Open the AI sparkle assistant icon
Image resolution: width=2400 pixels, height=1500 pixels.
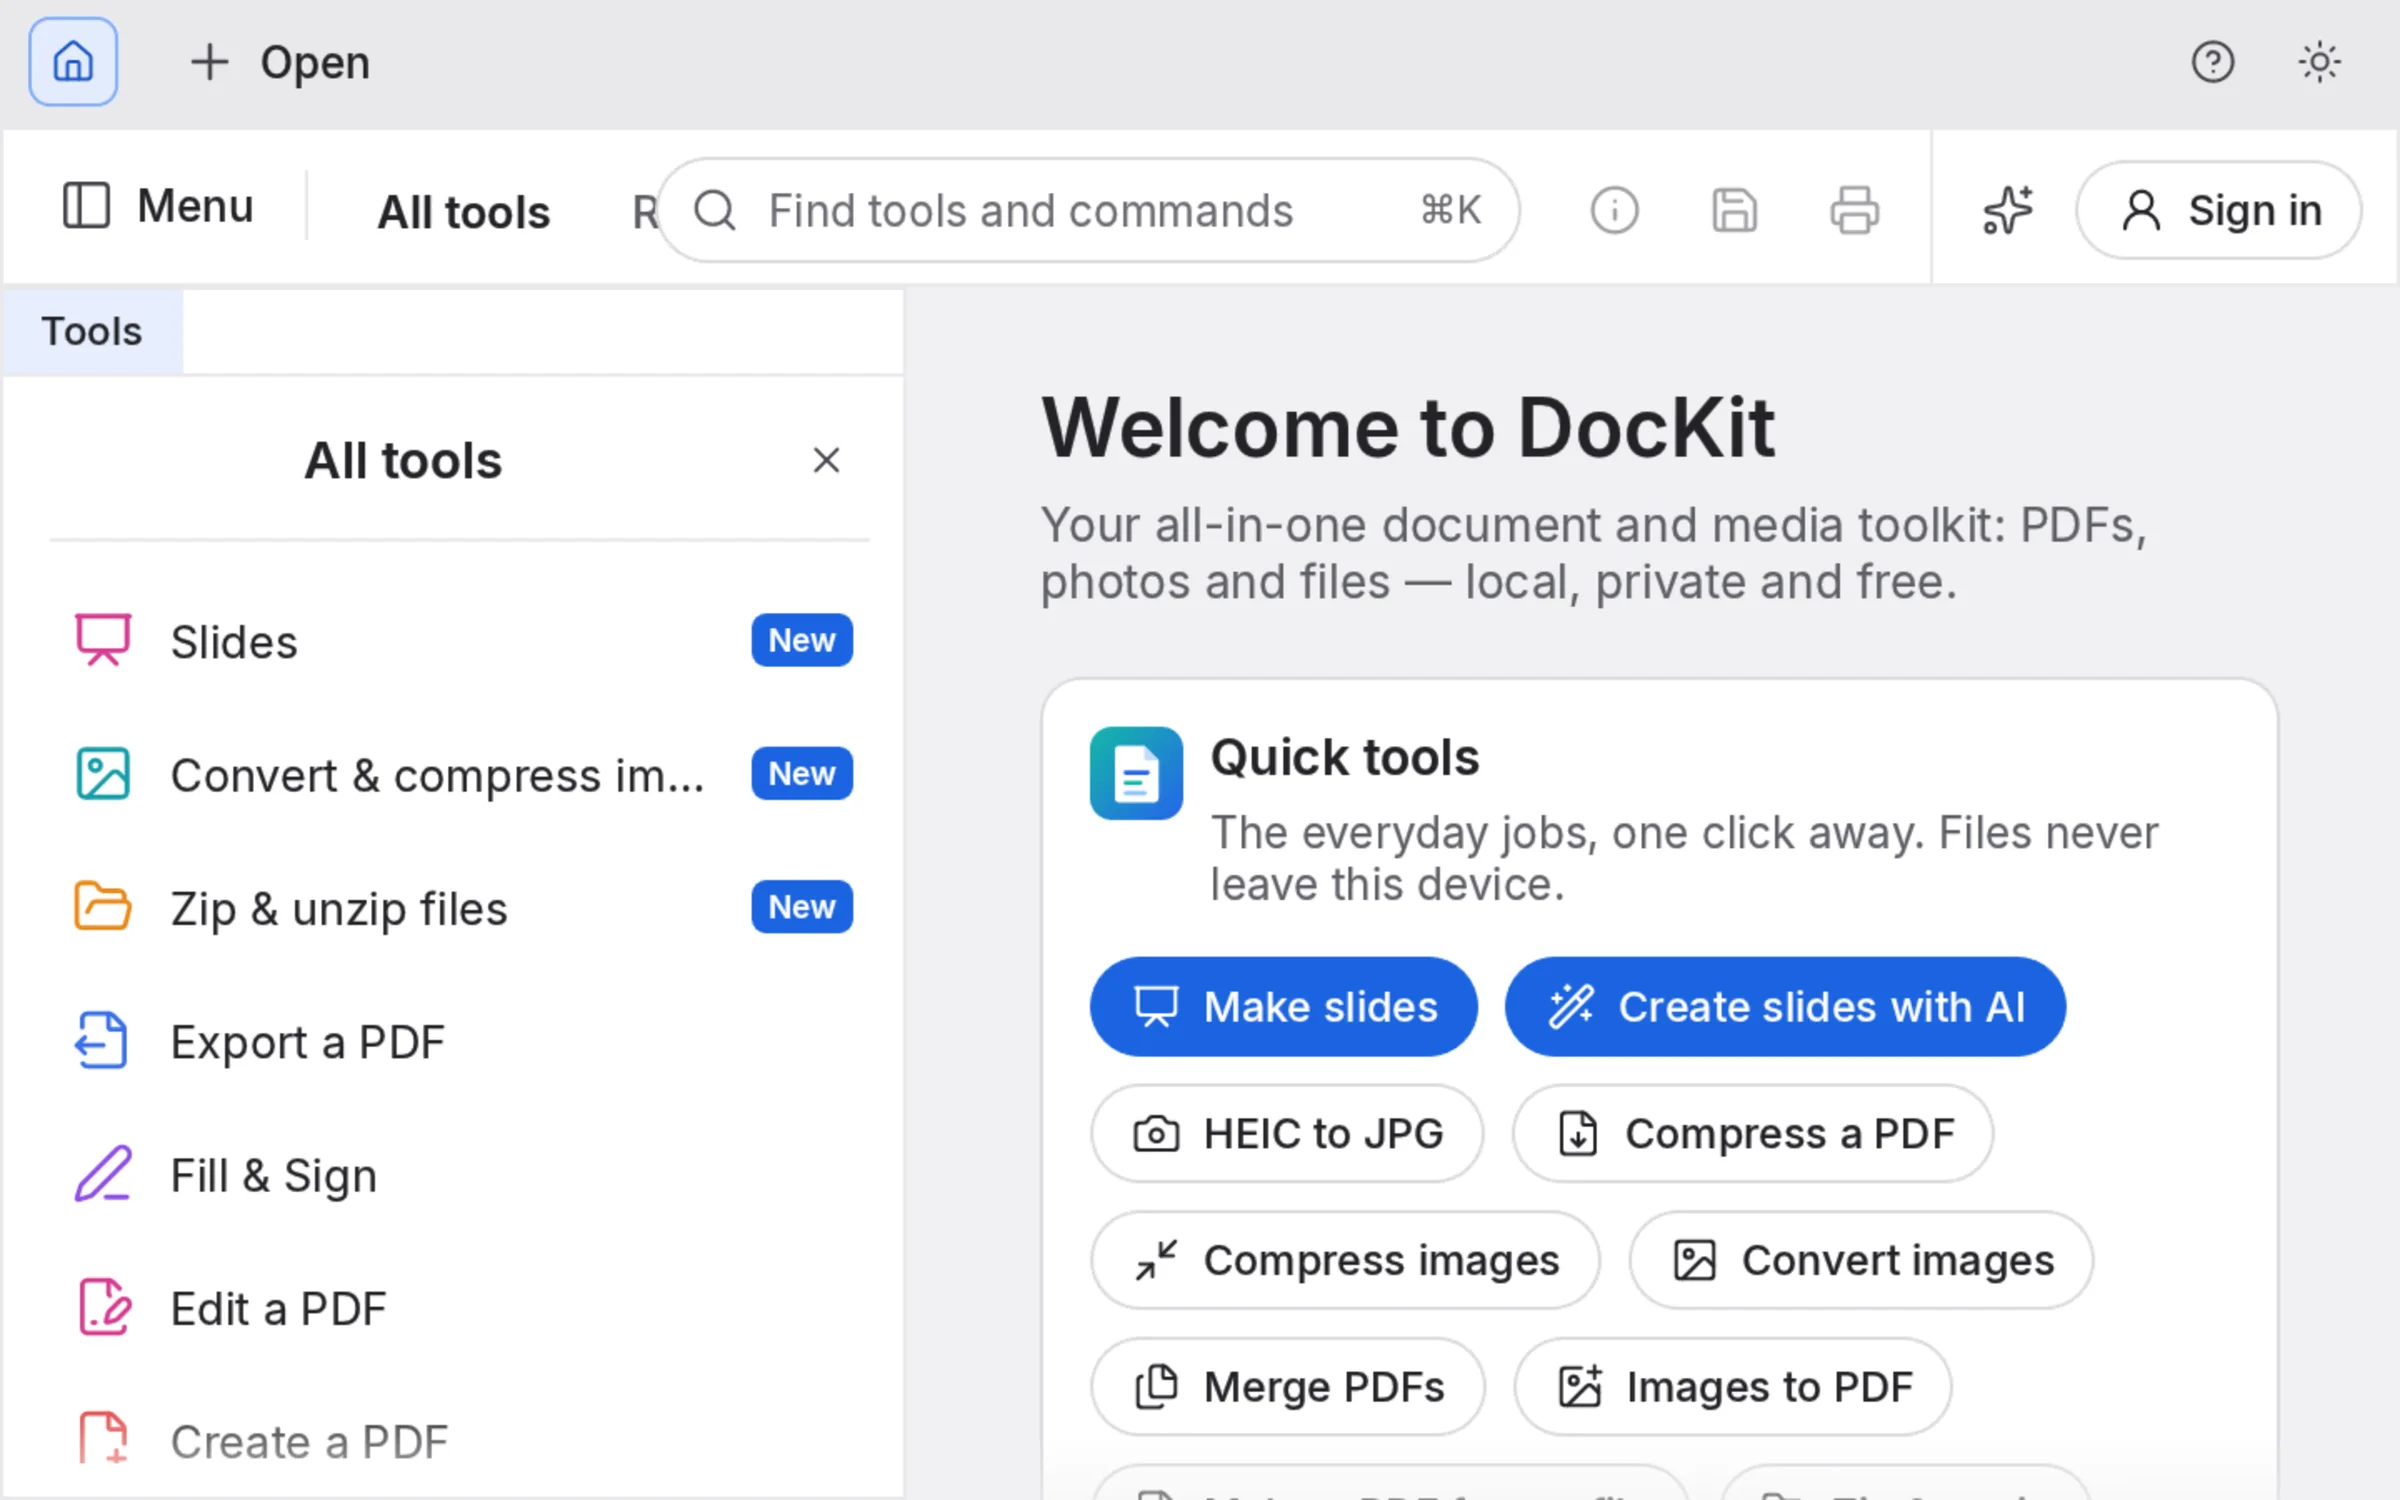tap(2008, 211)
